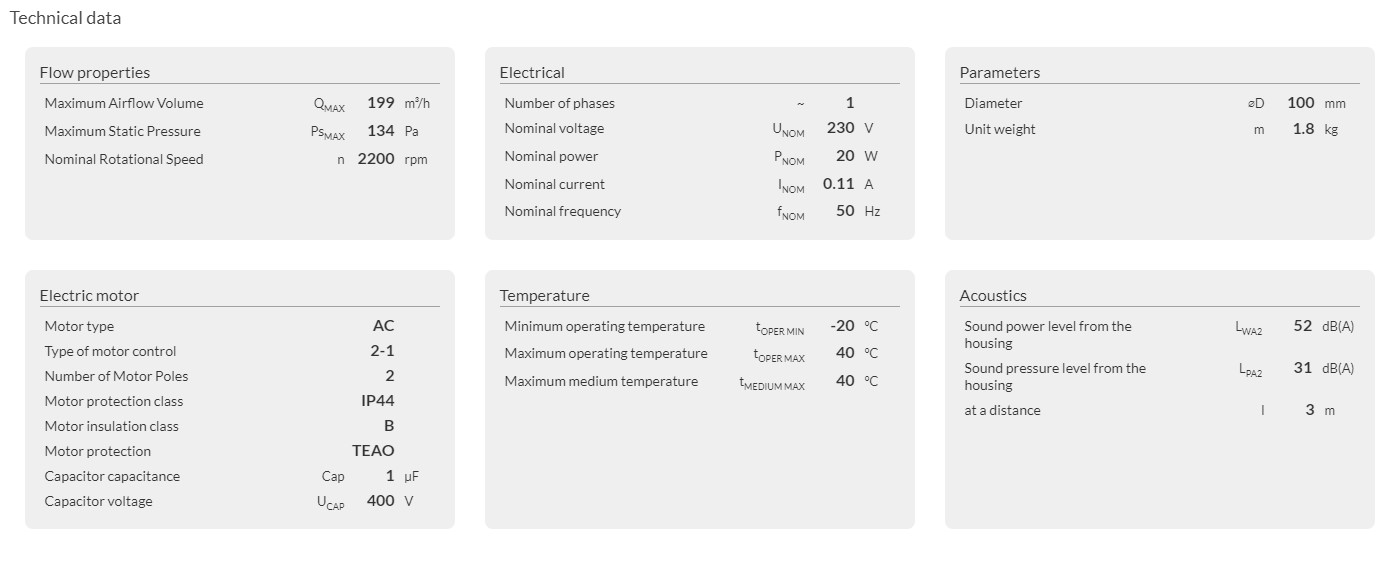Click the Acoustics section title
The width and height of the screenshot is (1392, 571).
click(993, 295)
